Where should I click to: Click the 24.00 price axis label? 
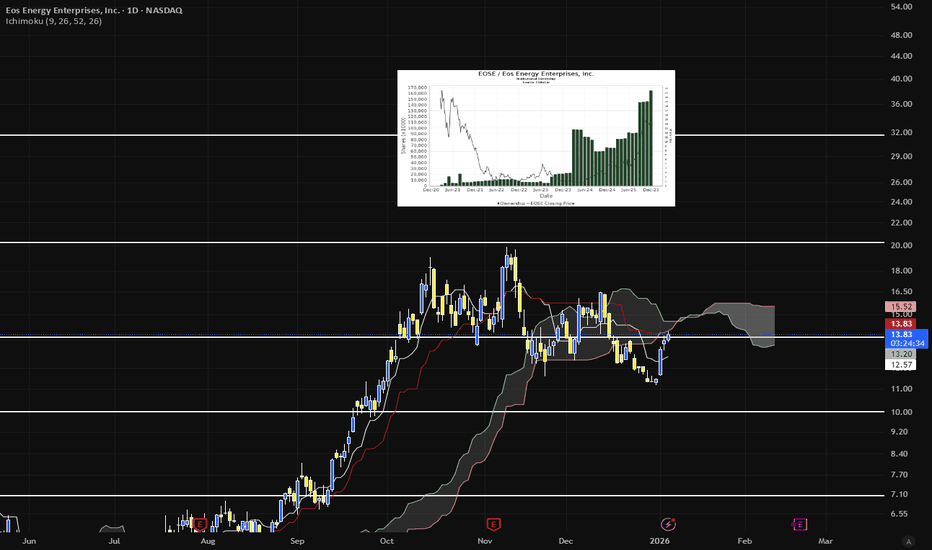pos(900,202)
